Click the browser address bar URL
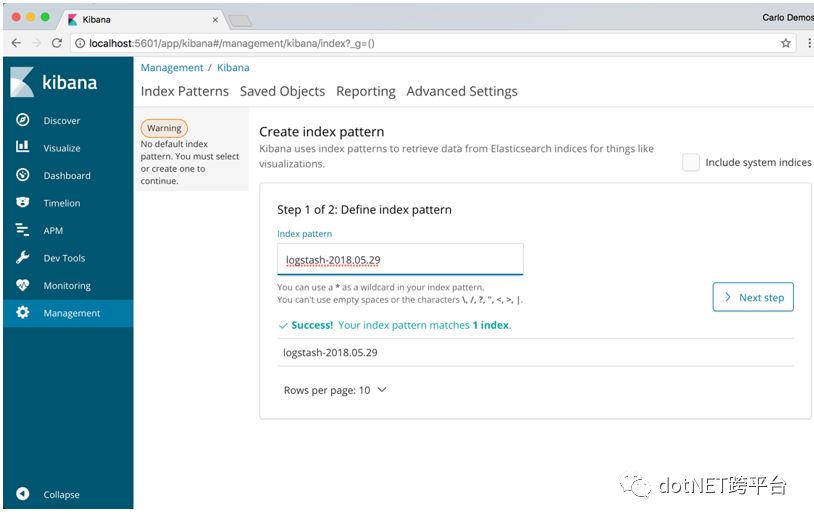Screen dimensions: 814x521 tap(232, 43)
